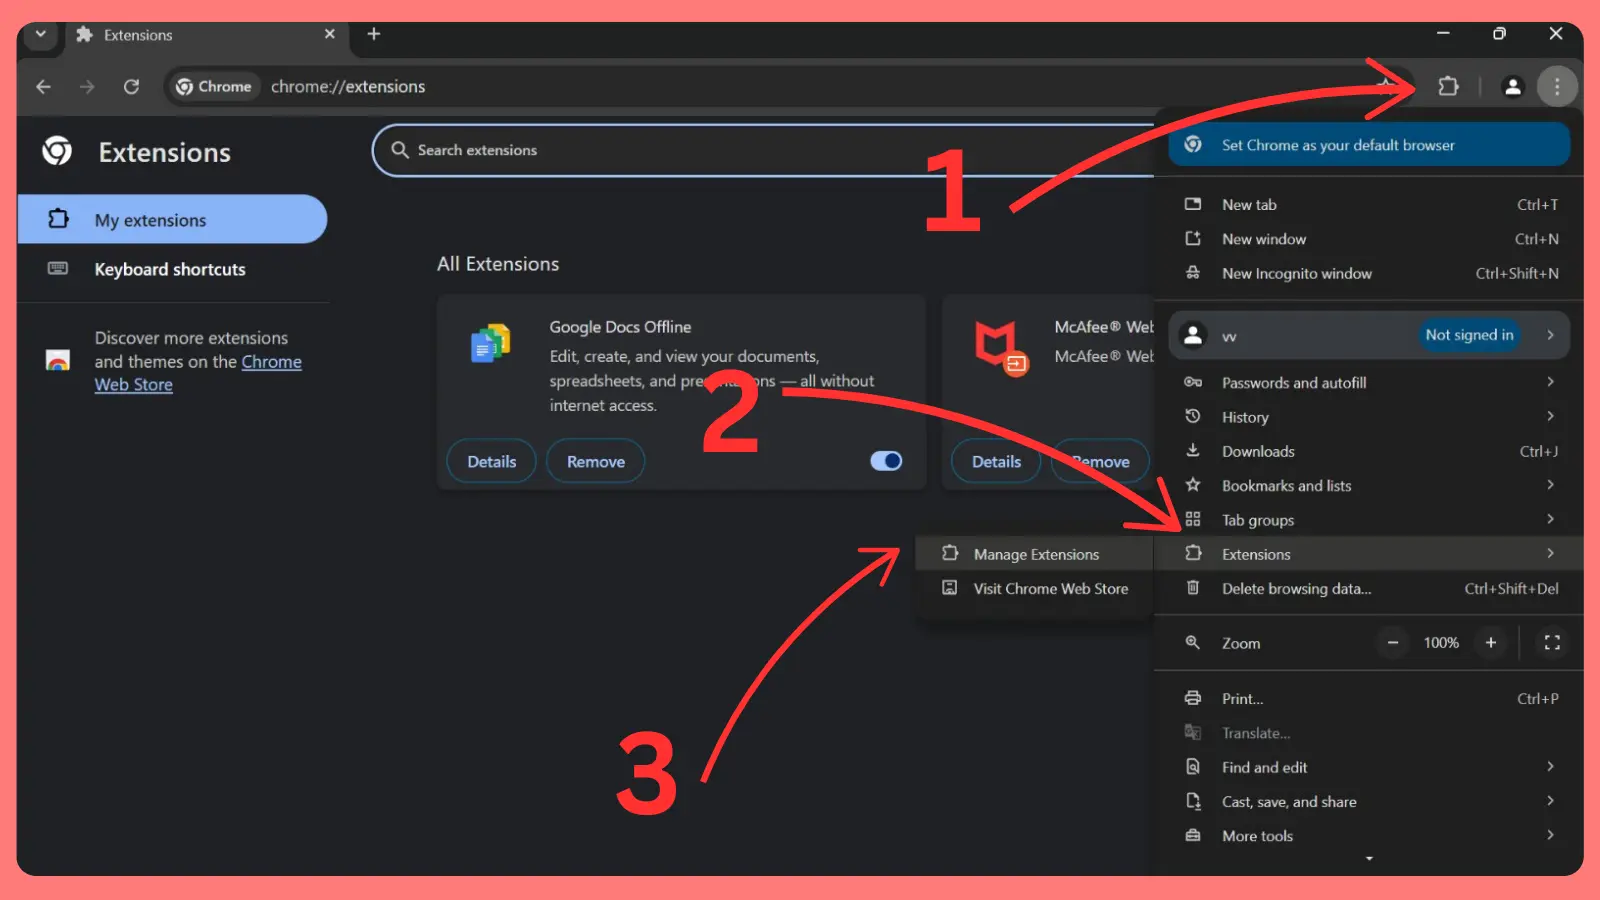
Task: Click the fullscreen icon beside Zoom controls
Action: coord(1551,643)
